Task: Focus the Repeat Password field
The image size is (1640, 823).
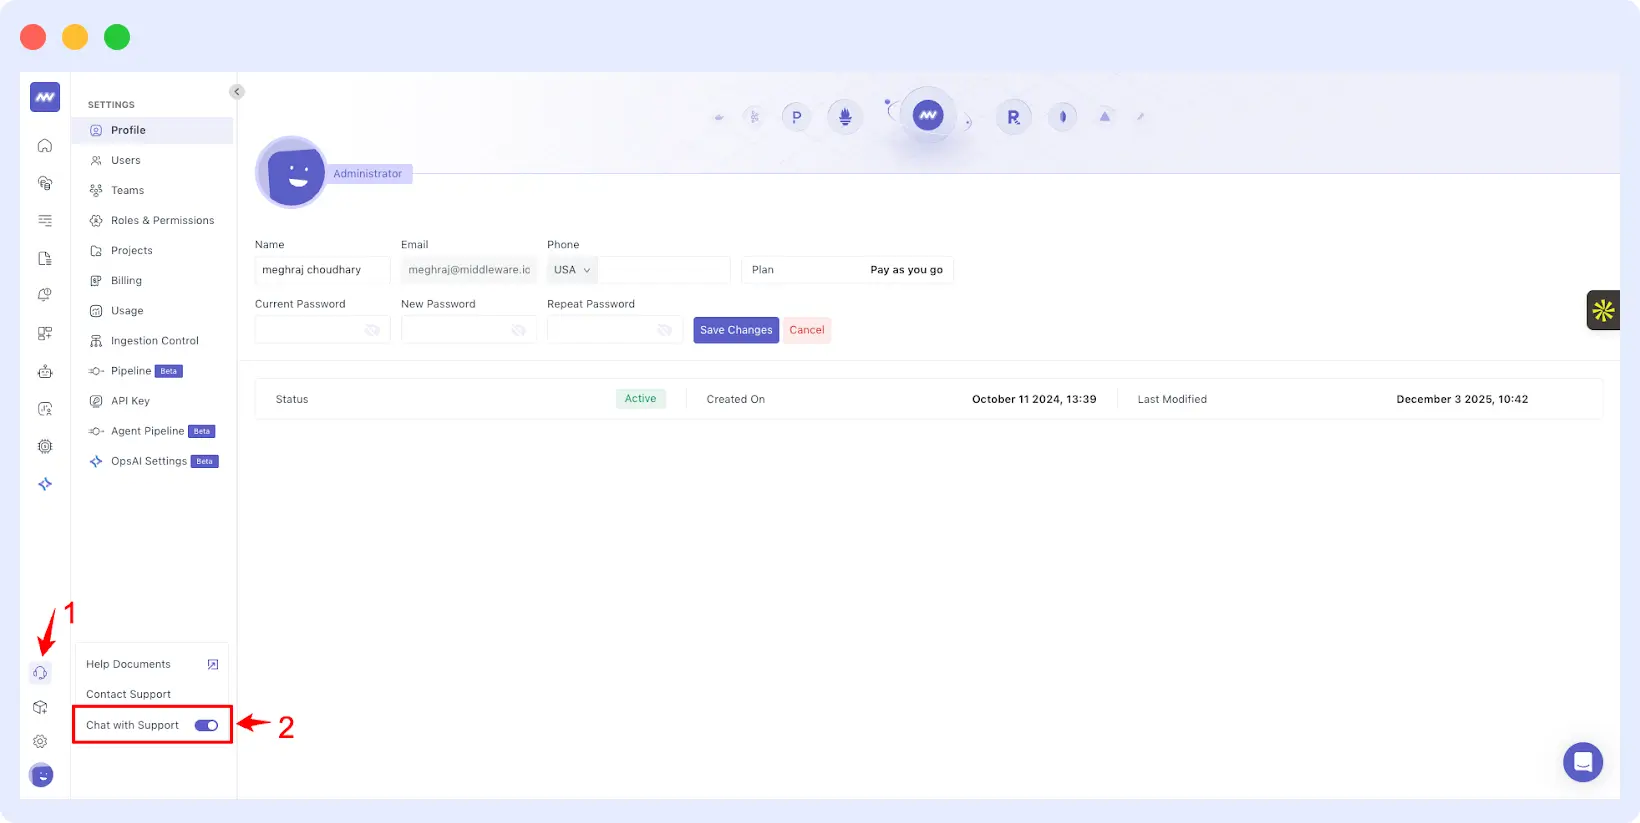Action: 615,330
